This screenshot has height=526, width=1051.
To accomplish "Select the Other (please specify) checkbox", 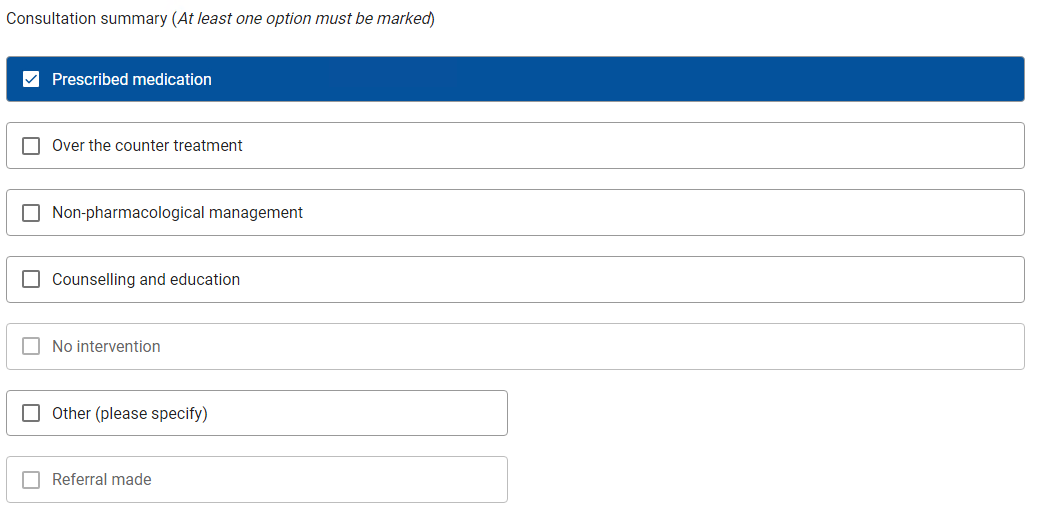I will pos(31,413).
